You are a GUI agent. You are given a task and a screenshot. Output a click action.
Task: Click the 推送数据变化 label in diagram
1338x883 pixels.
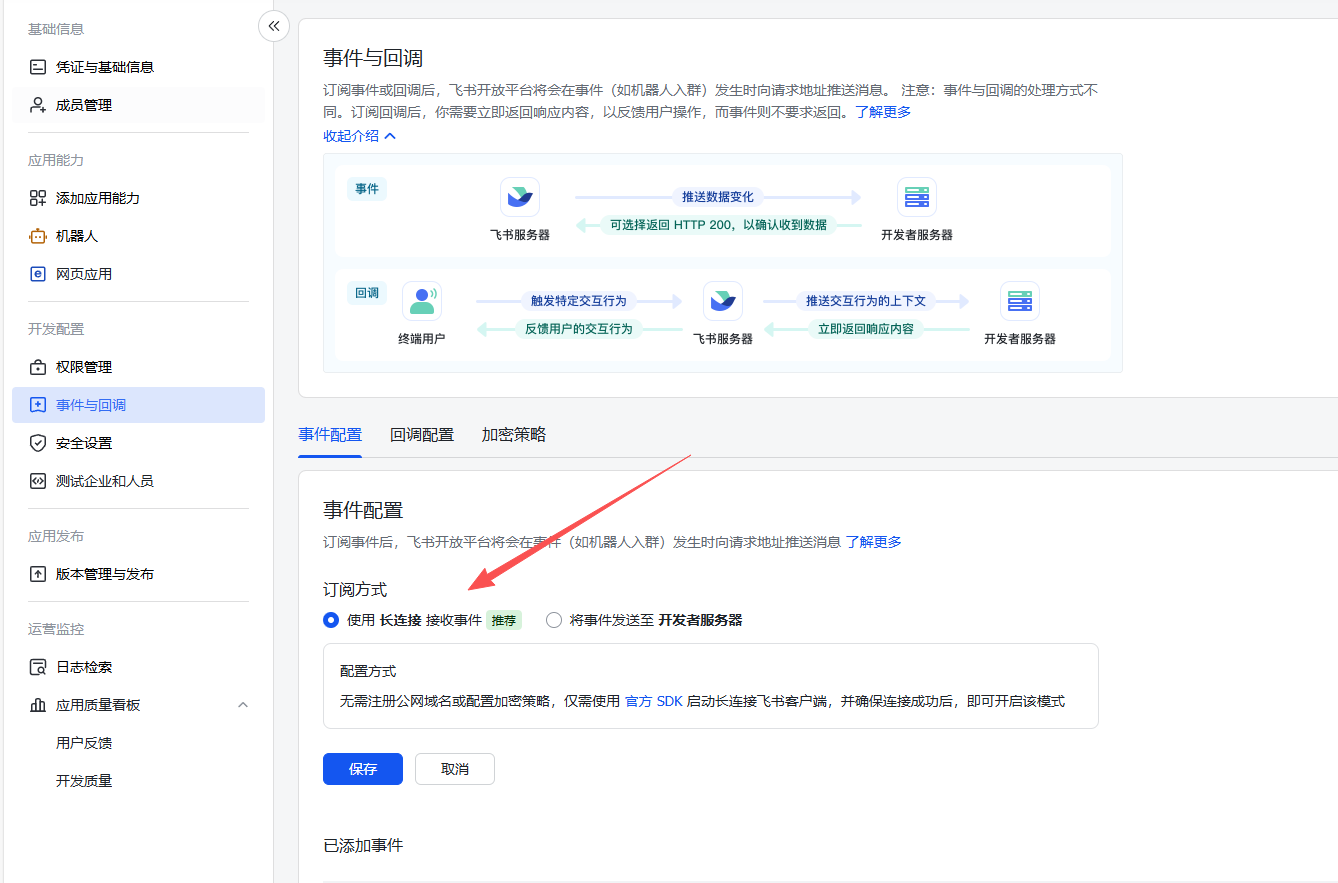tap(718, 197)
